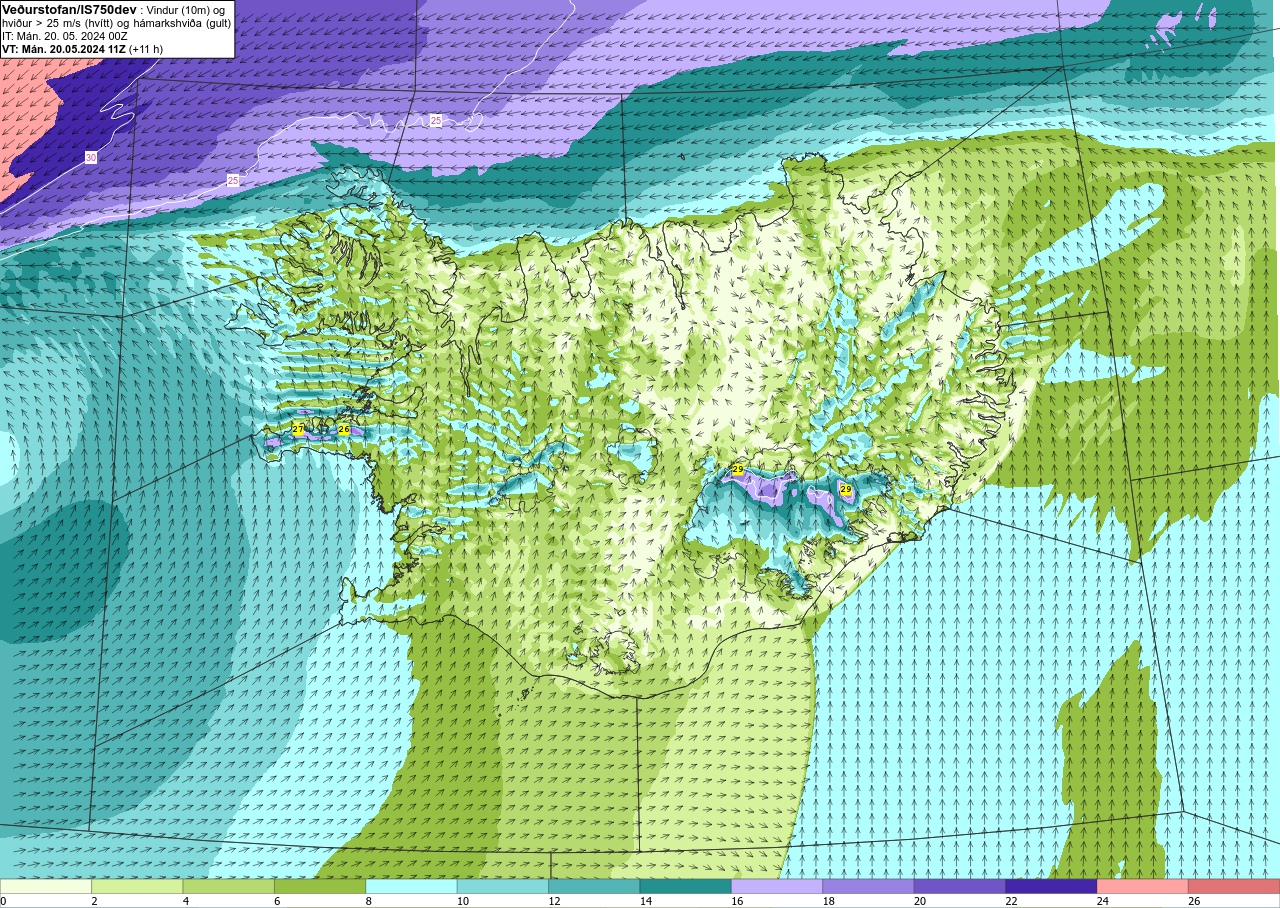This screenshot has width=1280, height=908.
Task: Click the dark indigo 22–24 legend swatch
Action: tap(1051, 886)
